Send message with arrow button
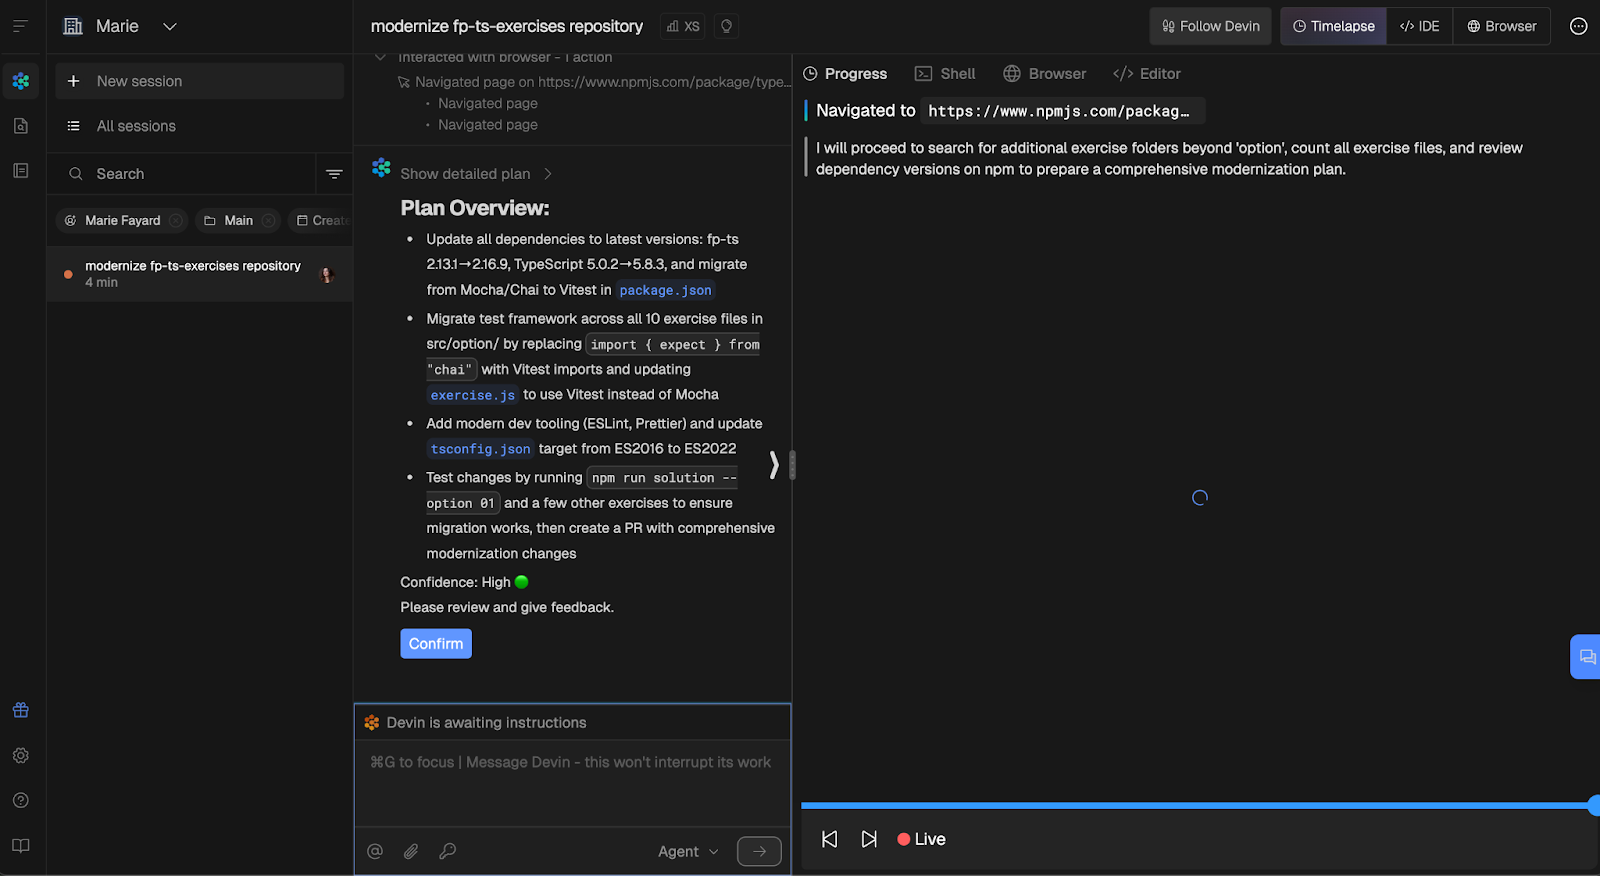Viewport: 1600px width, 876px height. [x=759, y=851]
